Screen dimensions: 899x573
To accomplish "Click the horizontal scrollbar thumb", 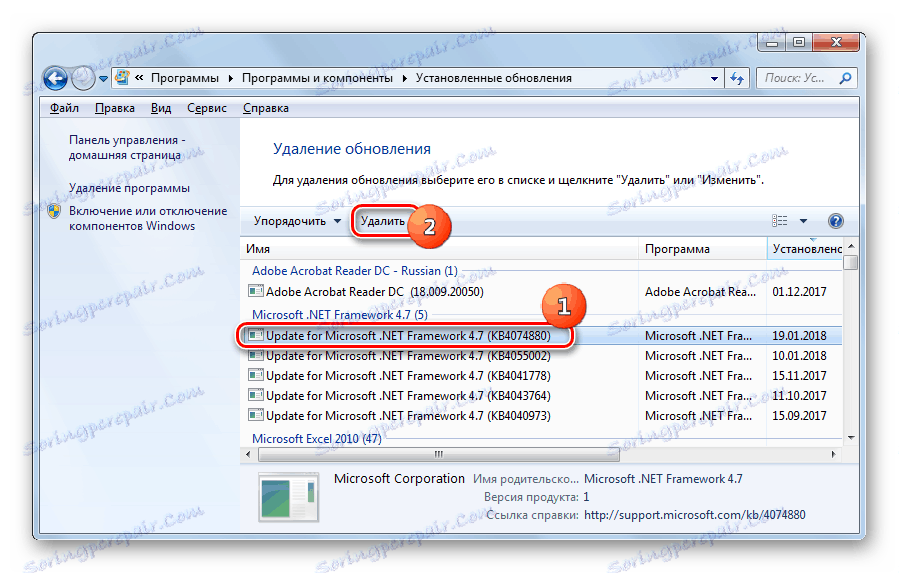I will (439, 454).
